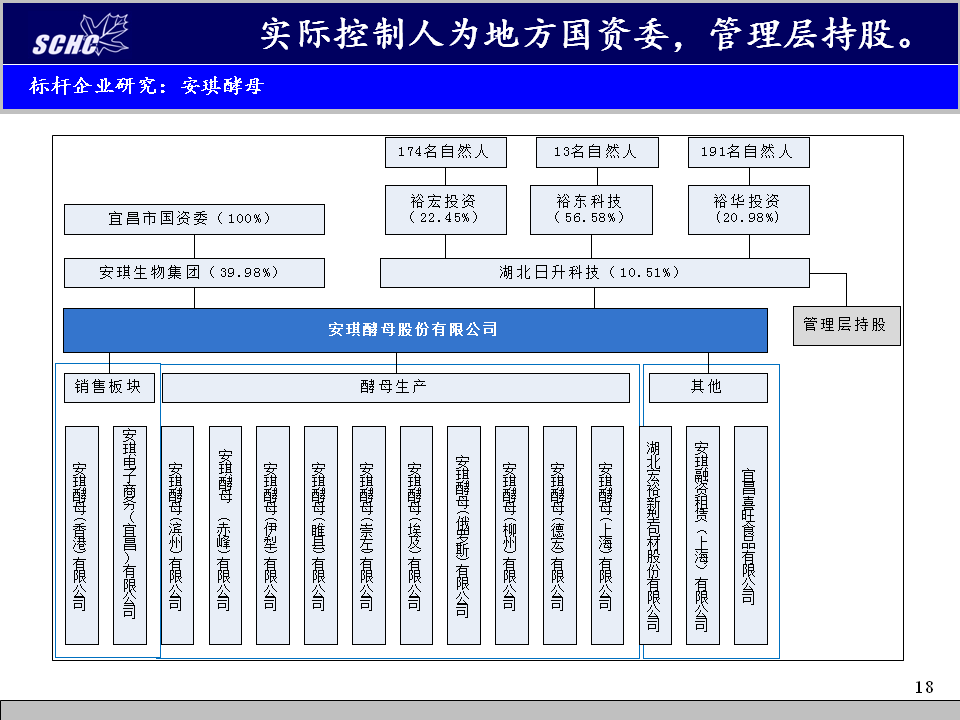Click the 湖北日升科技 (10.51%) box

pyautogui.click(x=594, y=272)
